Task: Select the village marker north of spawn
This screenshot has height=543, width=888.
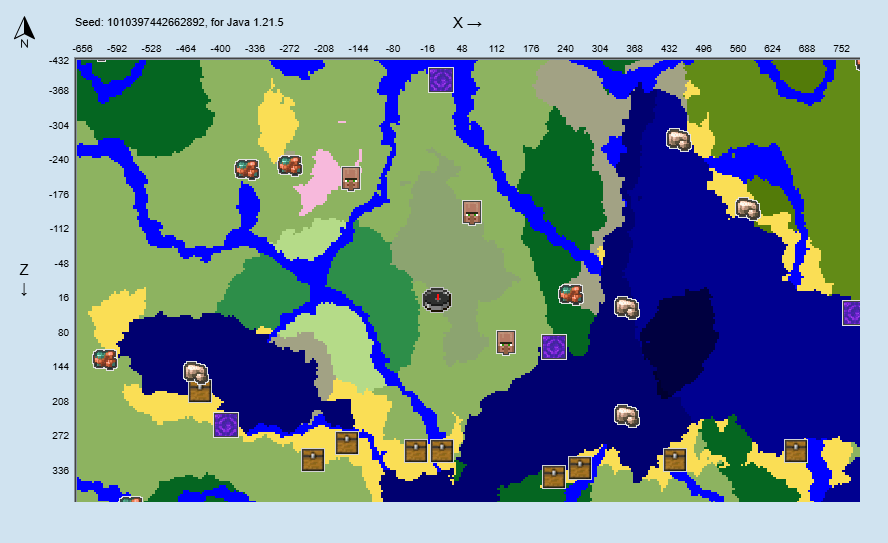Action: point(472,212)
